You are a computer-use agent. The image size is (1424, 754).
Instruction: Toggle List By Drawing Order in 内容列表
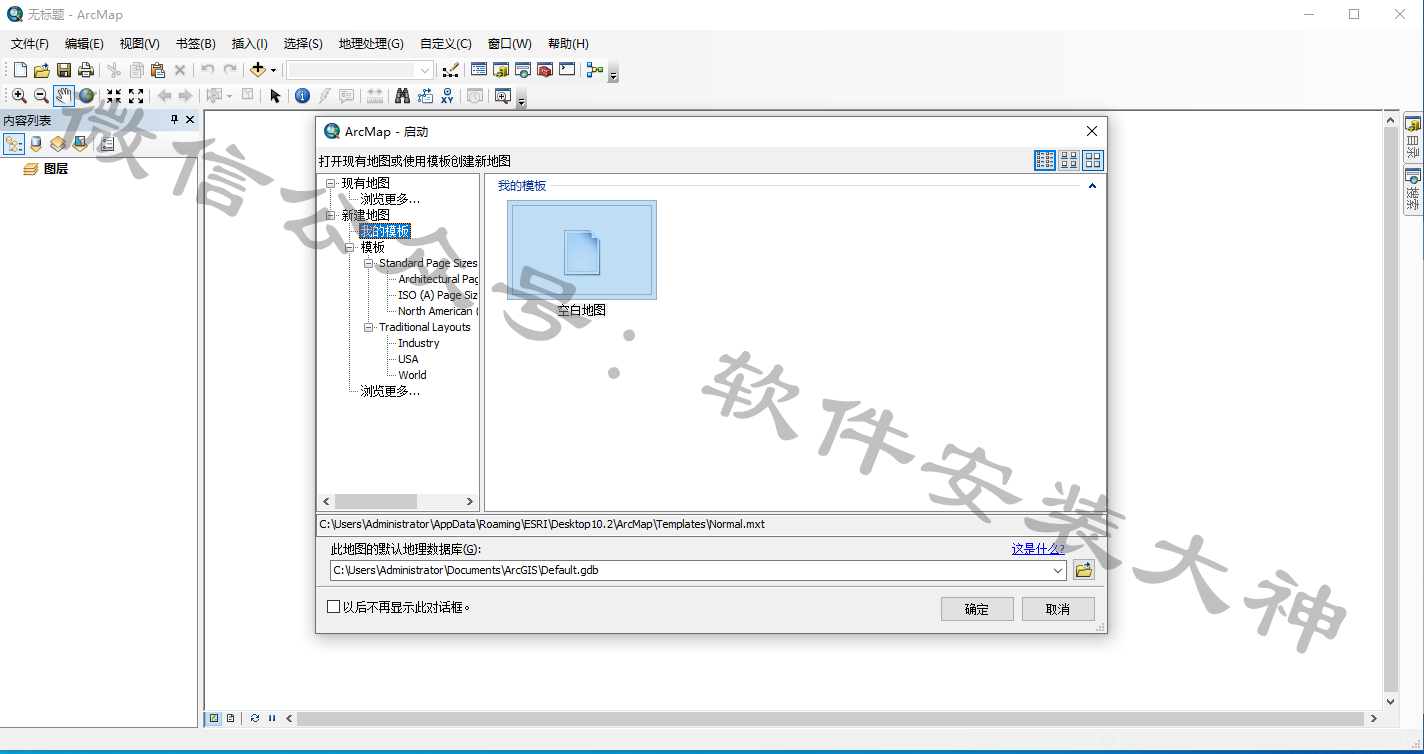[x=14, y=144]
